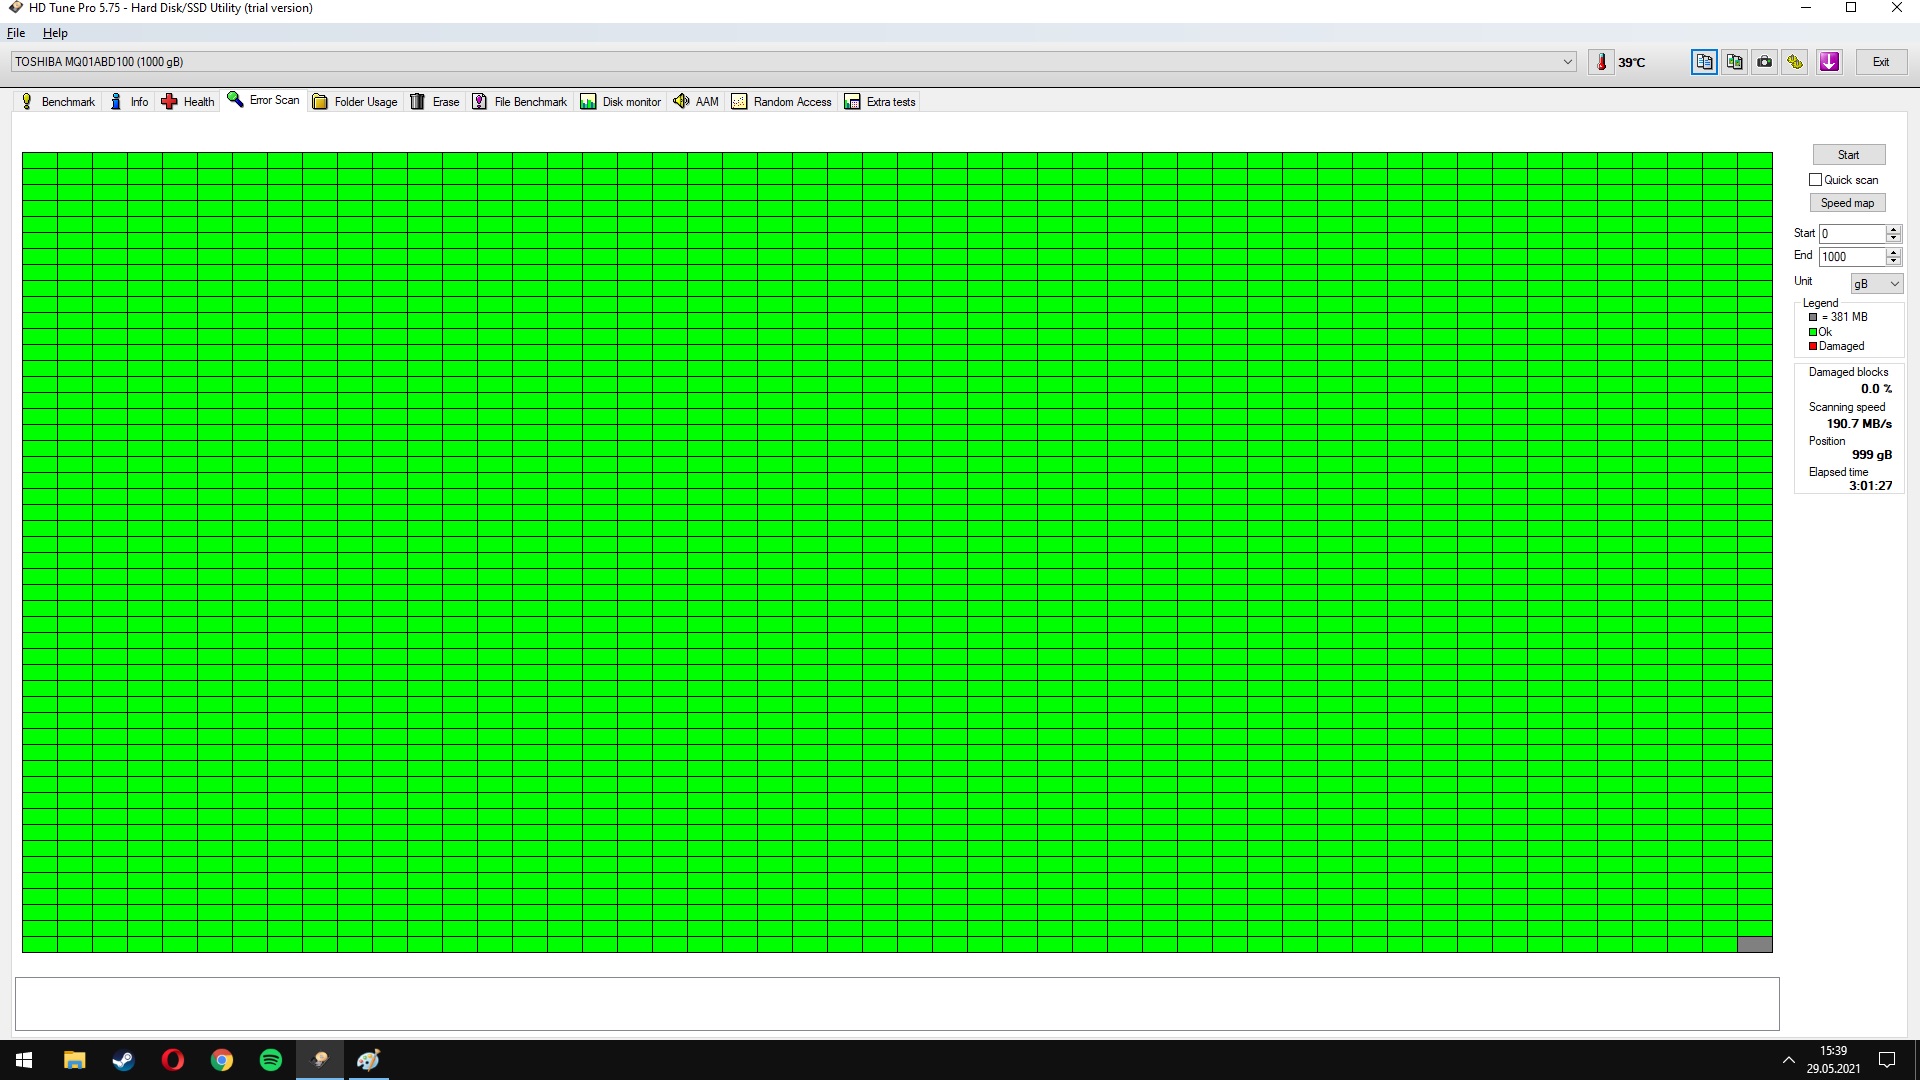Image resolution: width=1920 pixels, height=1080 pixels.
Task: Click the End position input field
Action: pos(1852,257)
